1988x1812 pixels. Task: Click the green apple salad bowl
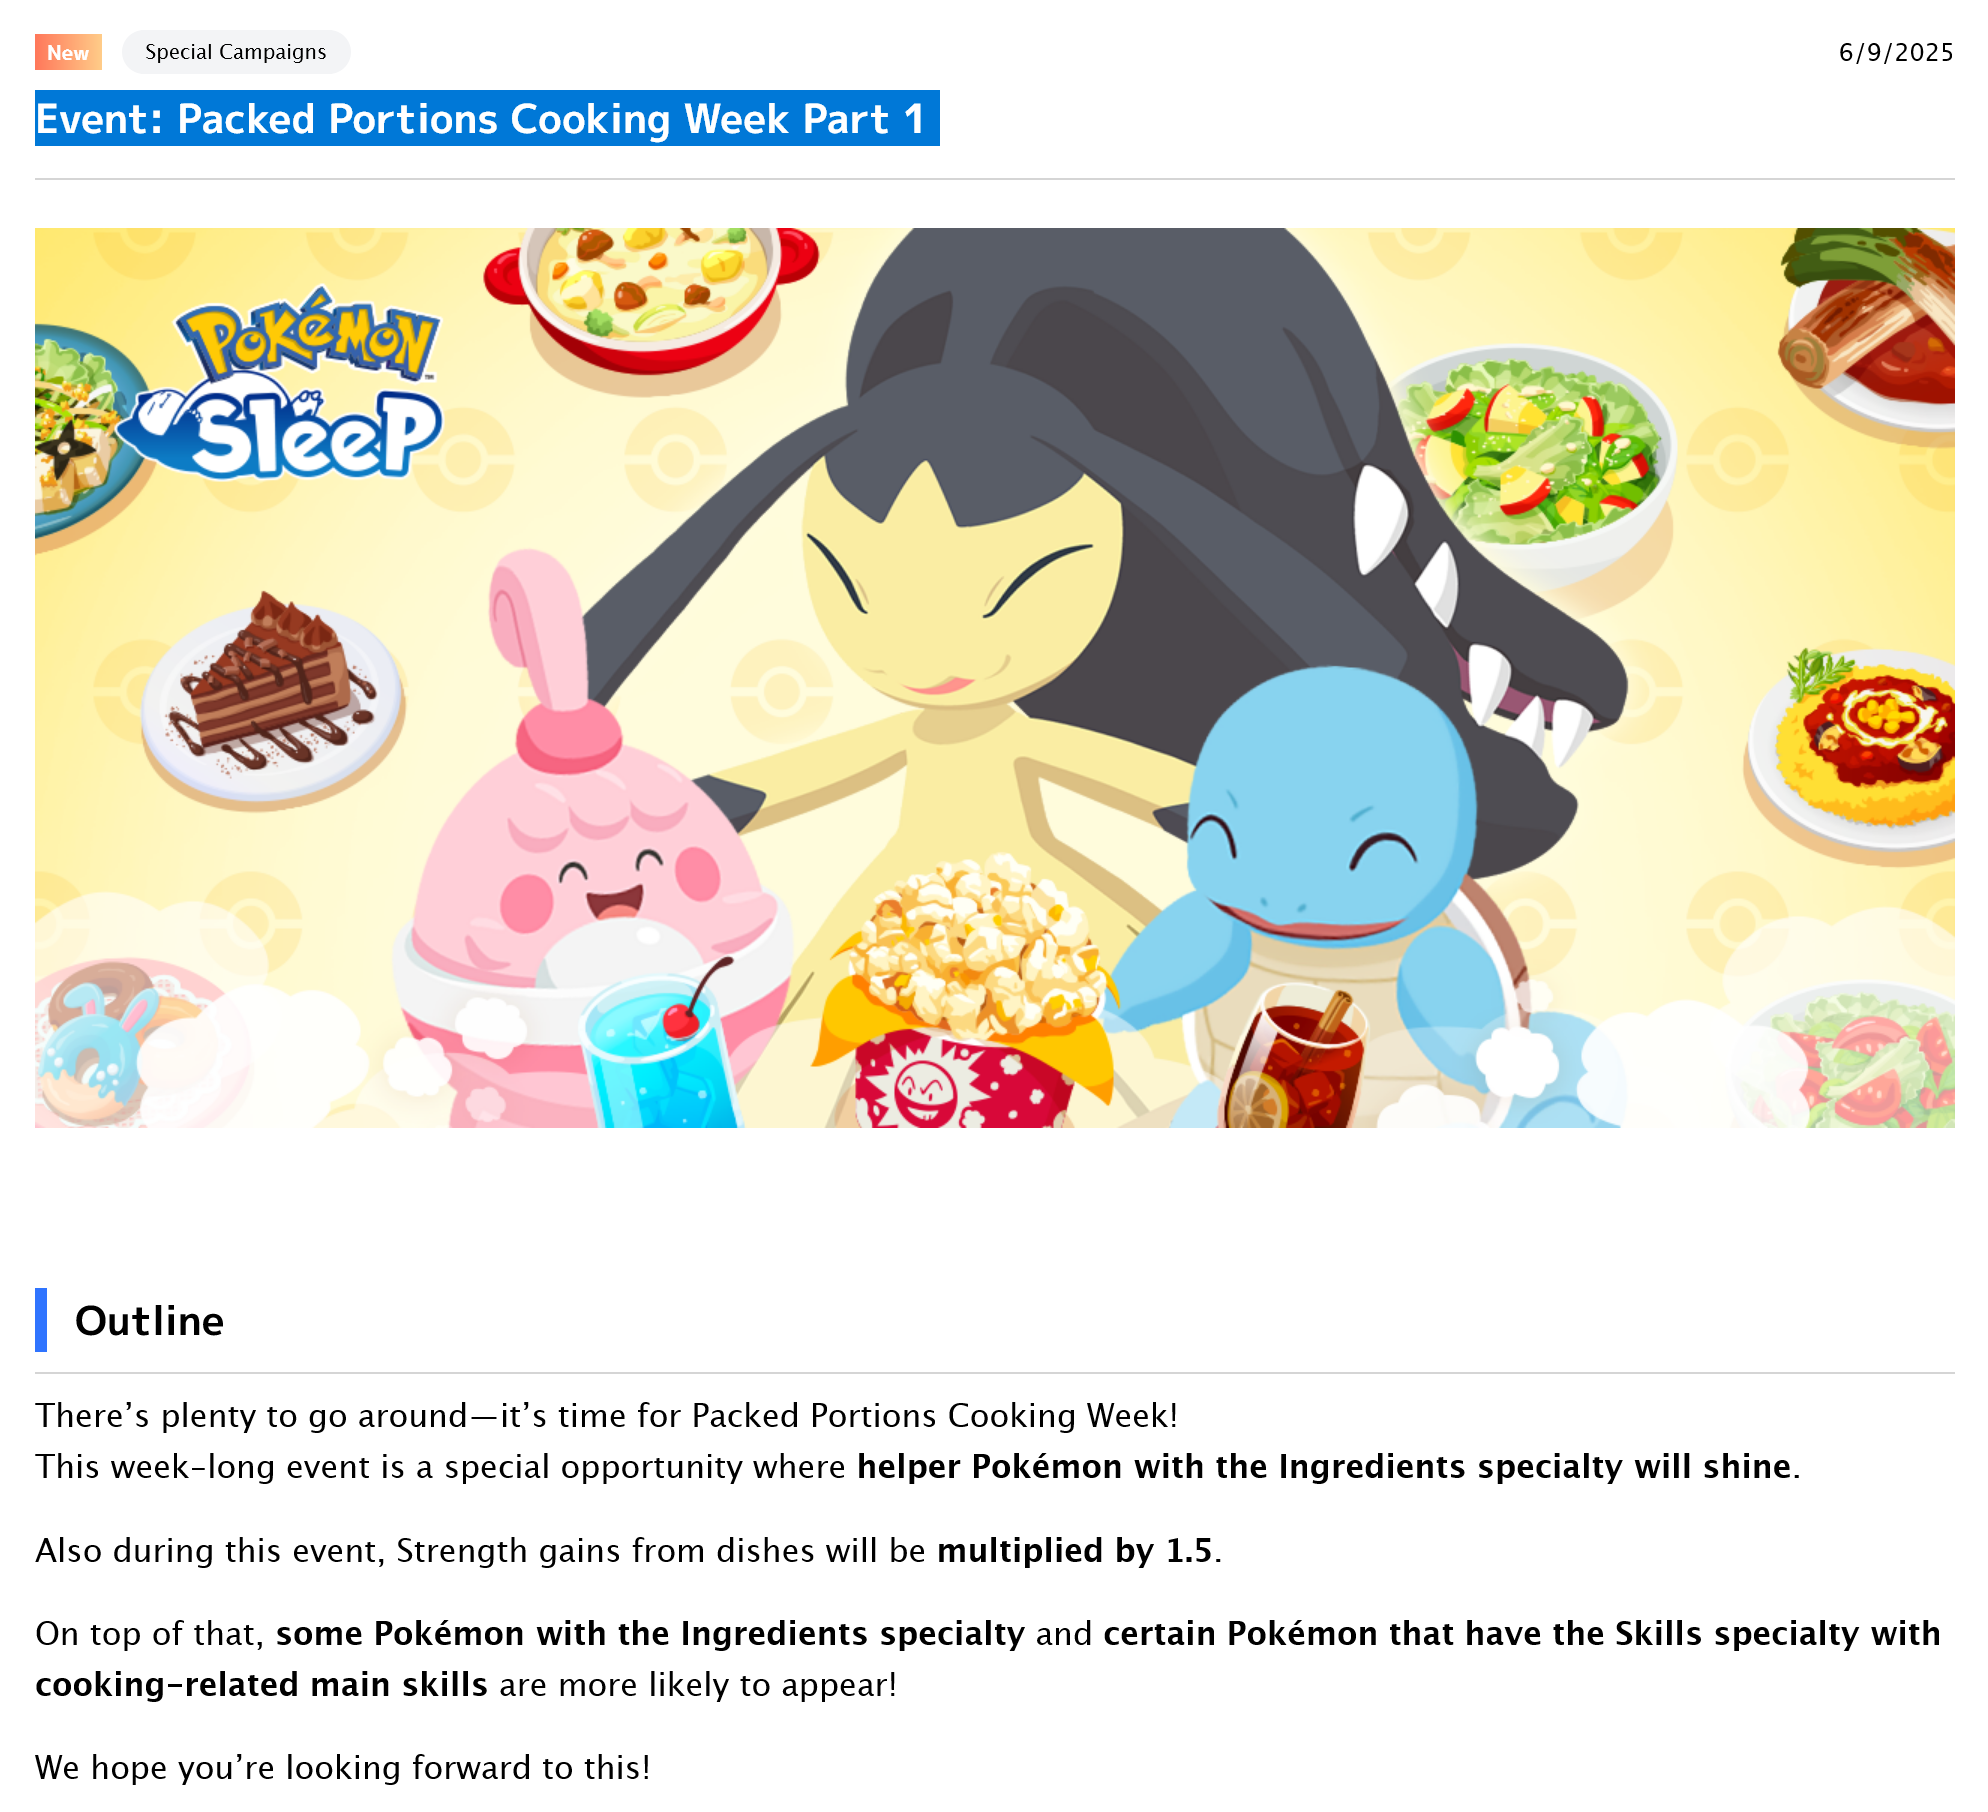1530,455
